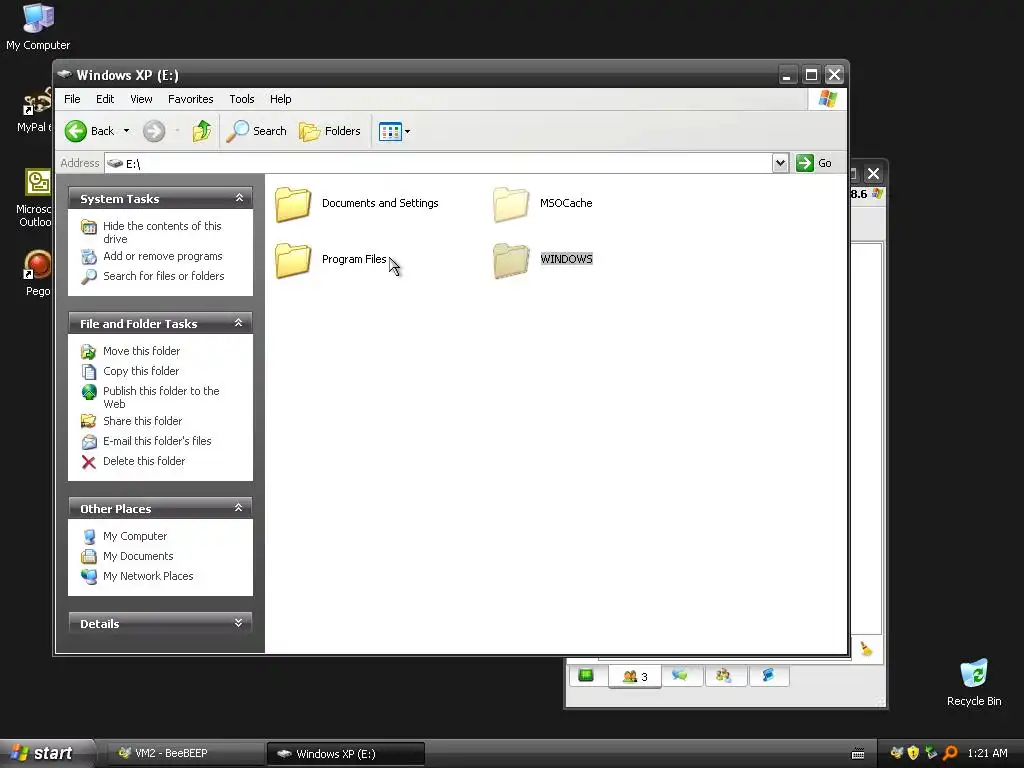Viewport: 1024px width, 768px height.
Task: Click E-mail this folder's files
Action: click(157, 441)
